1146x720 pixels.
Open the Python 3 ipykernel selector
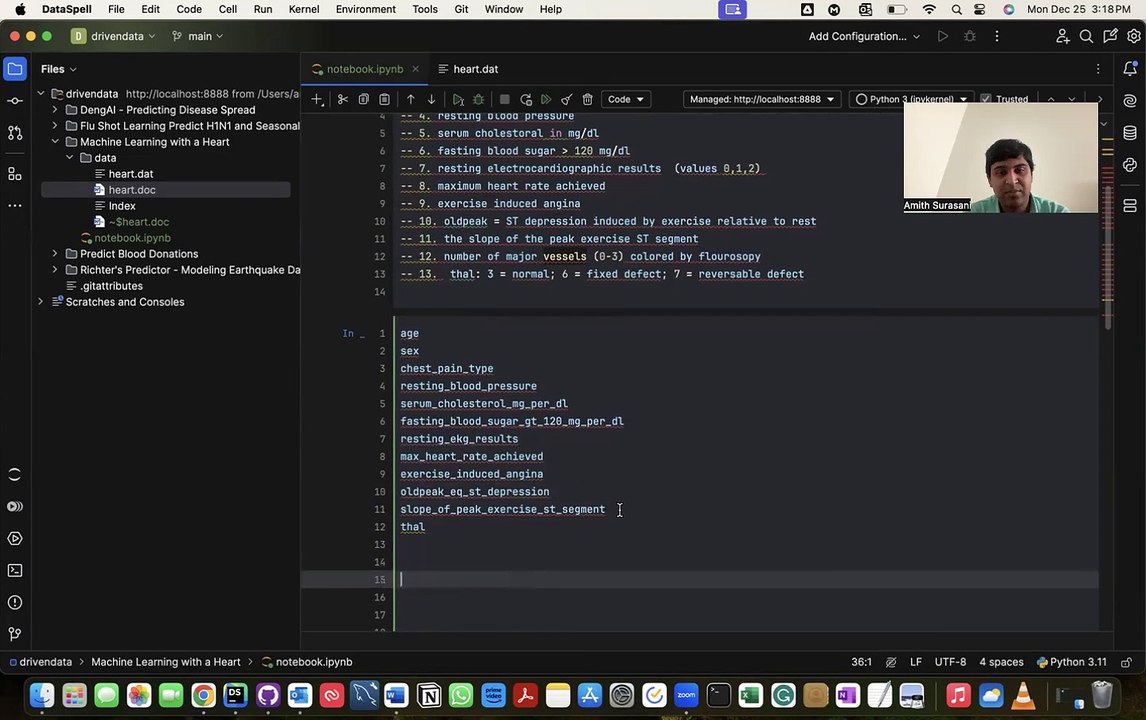tap(911, 99)
